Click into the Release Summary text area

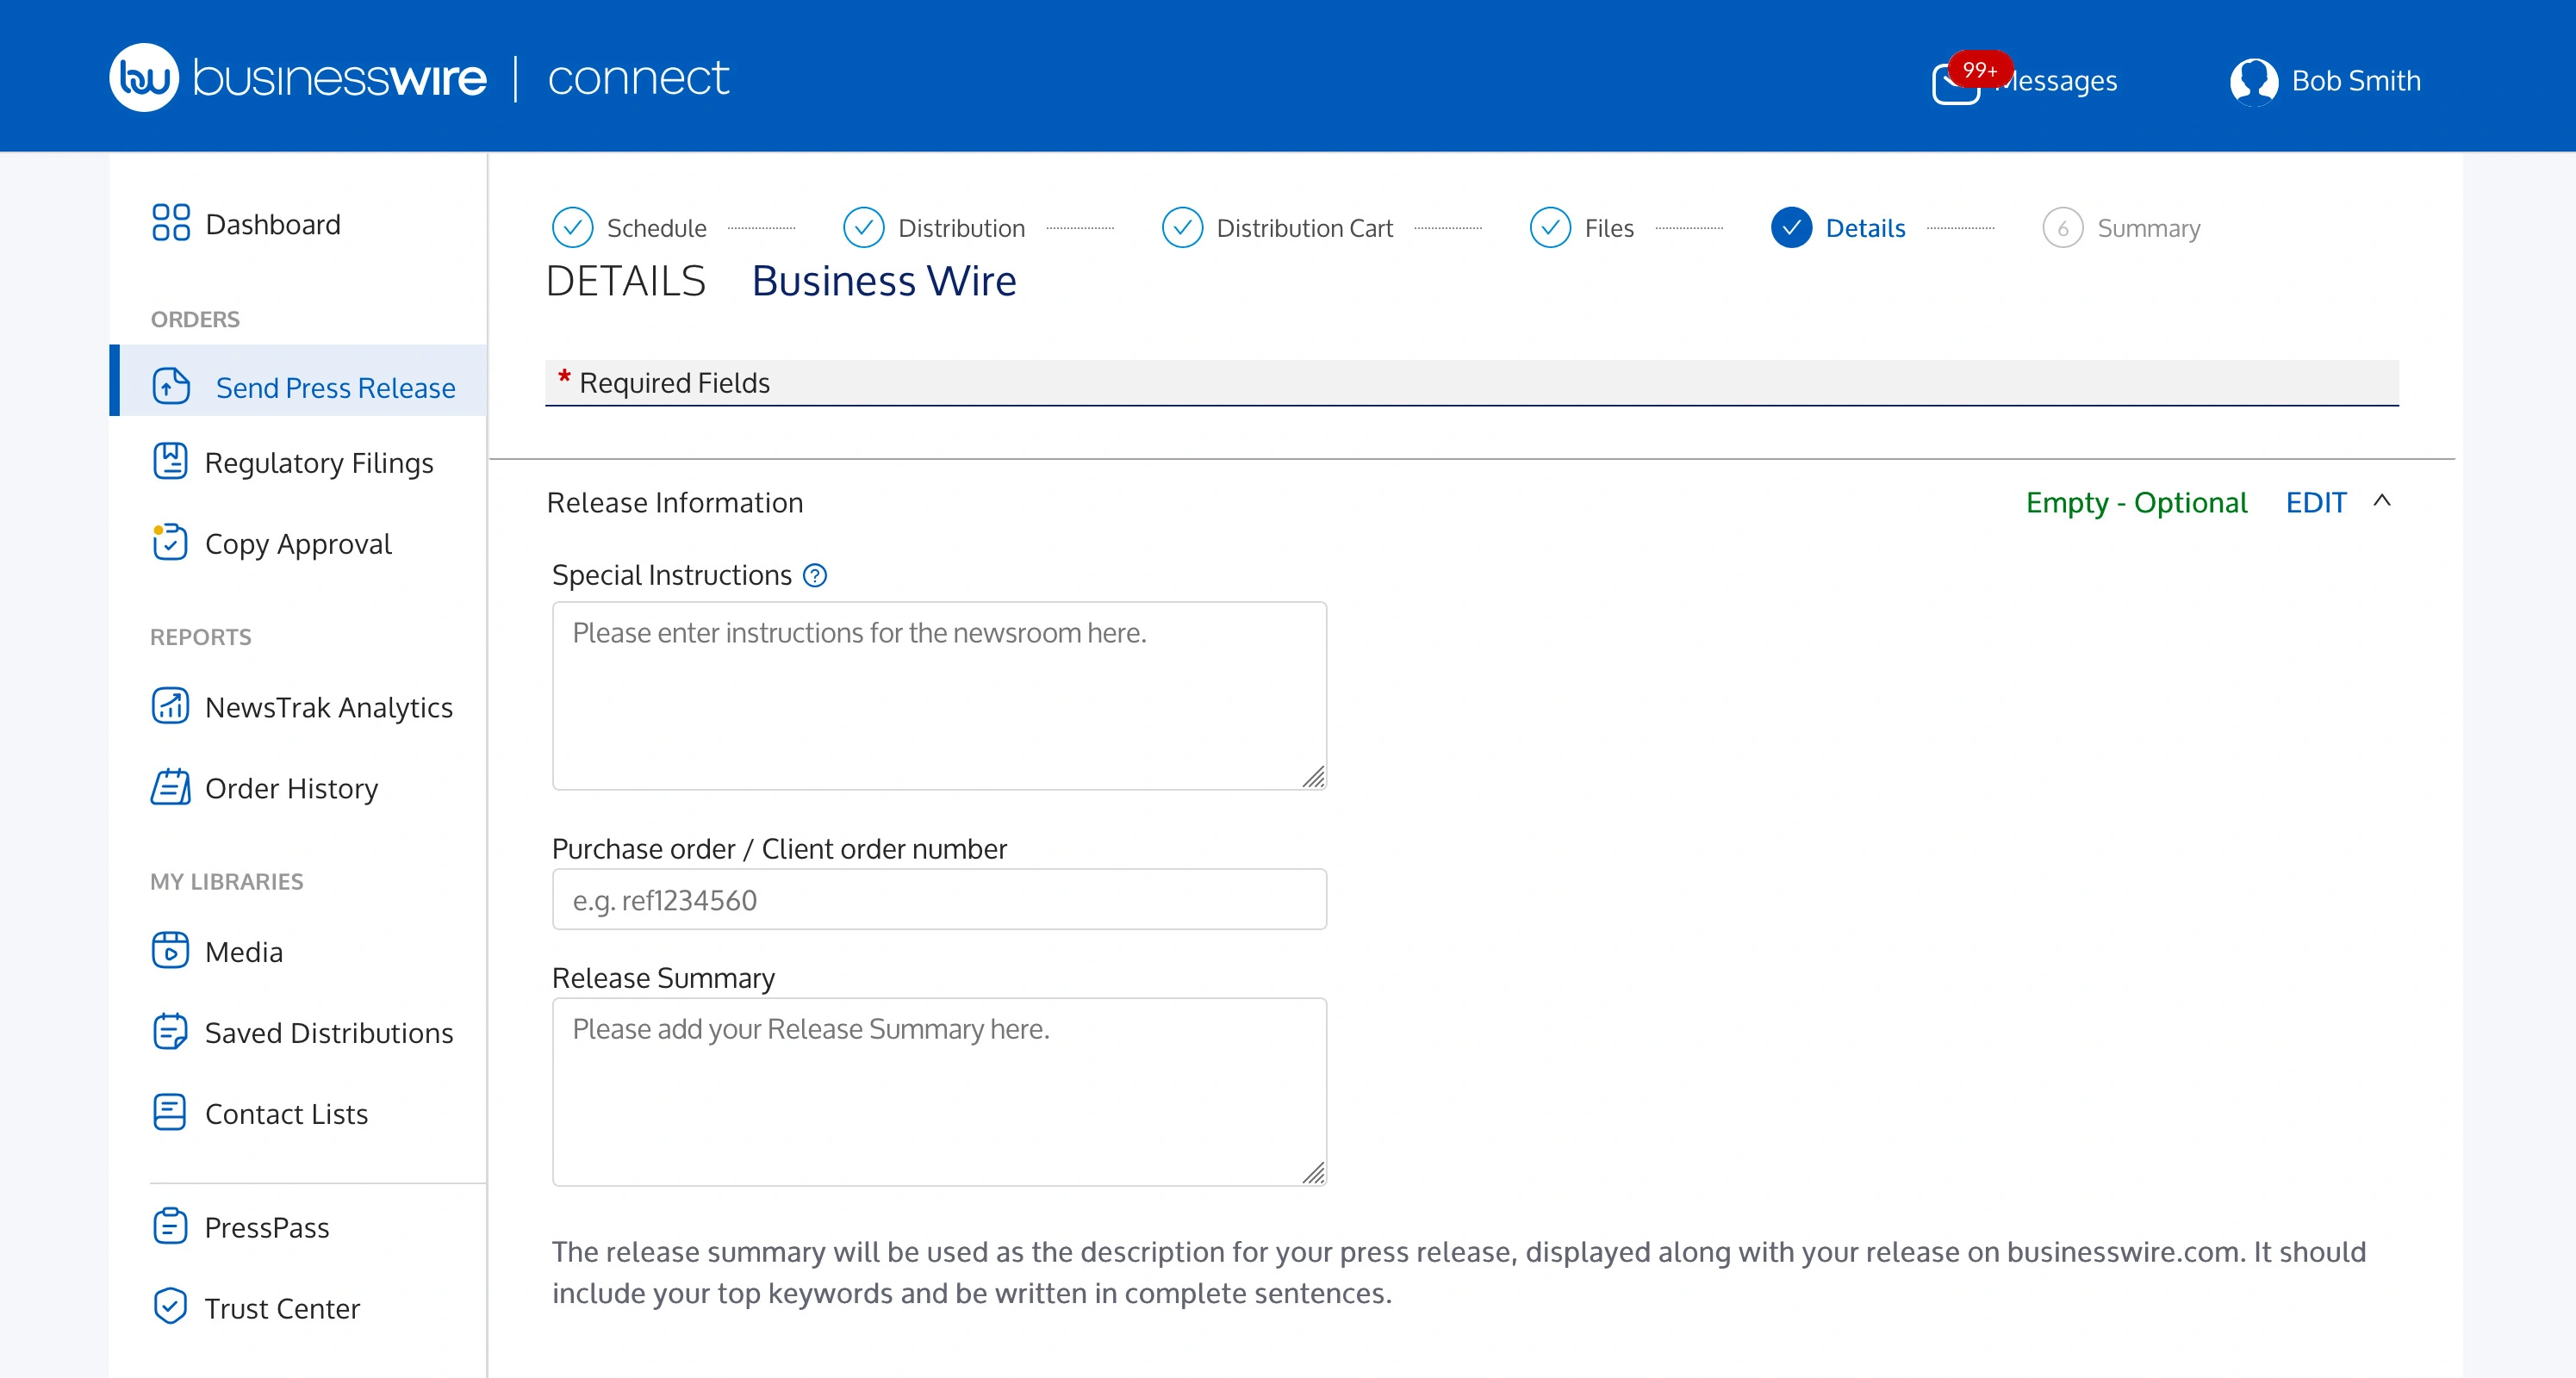[x=939, y=1091]
